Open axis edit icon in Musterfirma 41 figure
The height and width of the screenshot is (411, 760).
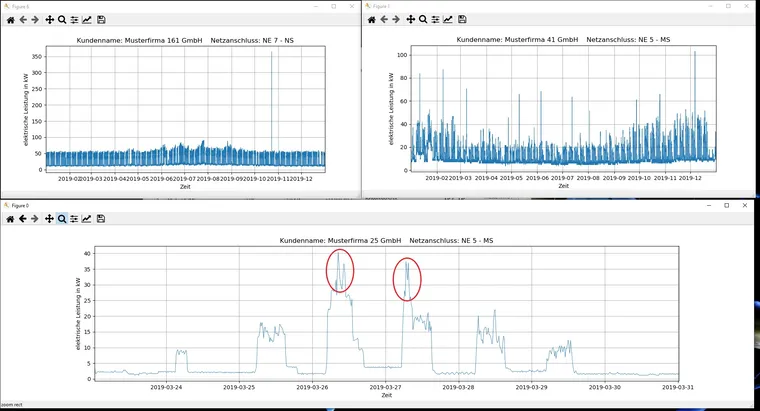point(448,19)
